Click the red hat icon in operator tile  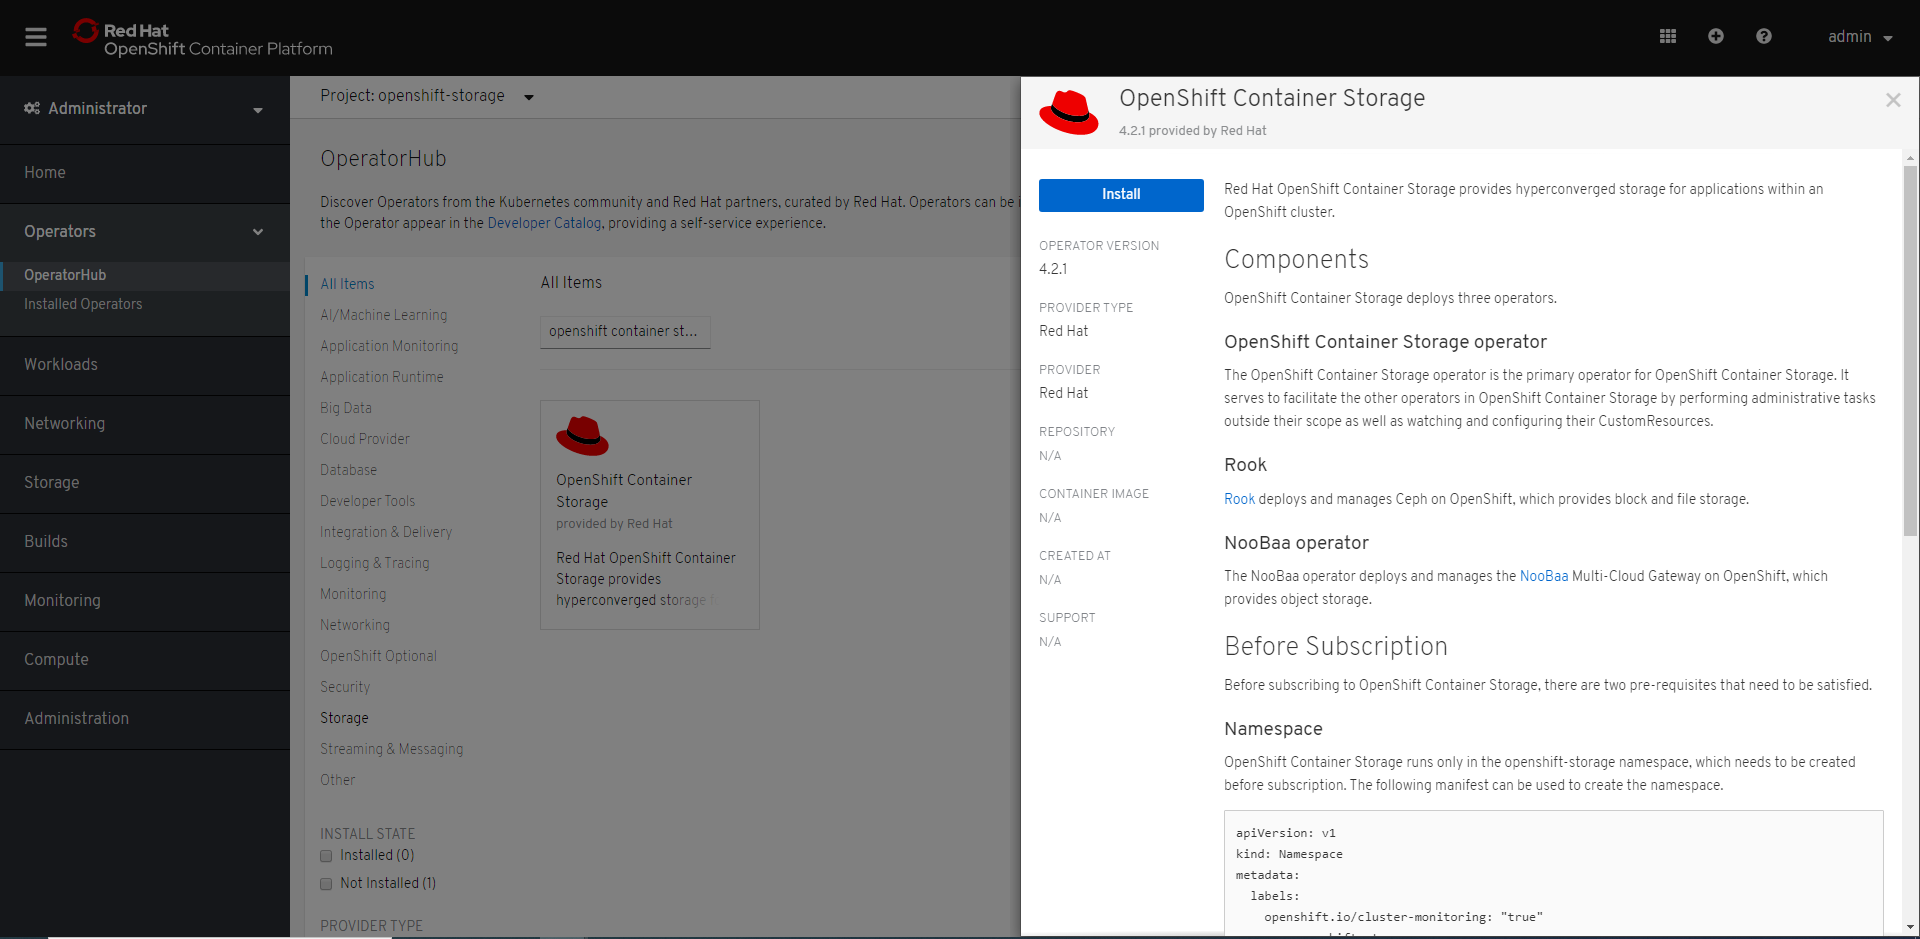[x=582, y=436]
